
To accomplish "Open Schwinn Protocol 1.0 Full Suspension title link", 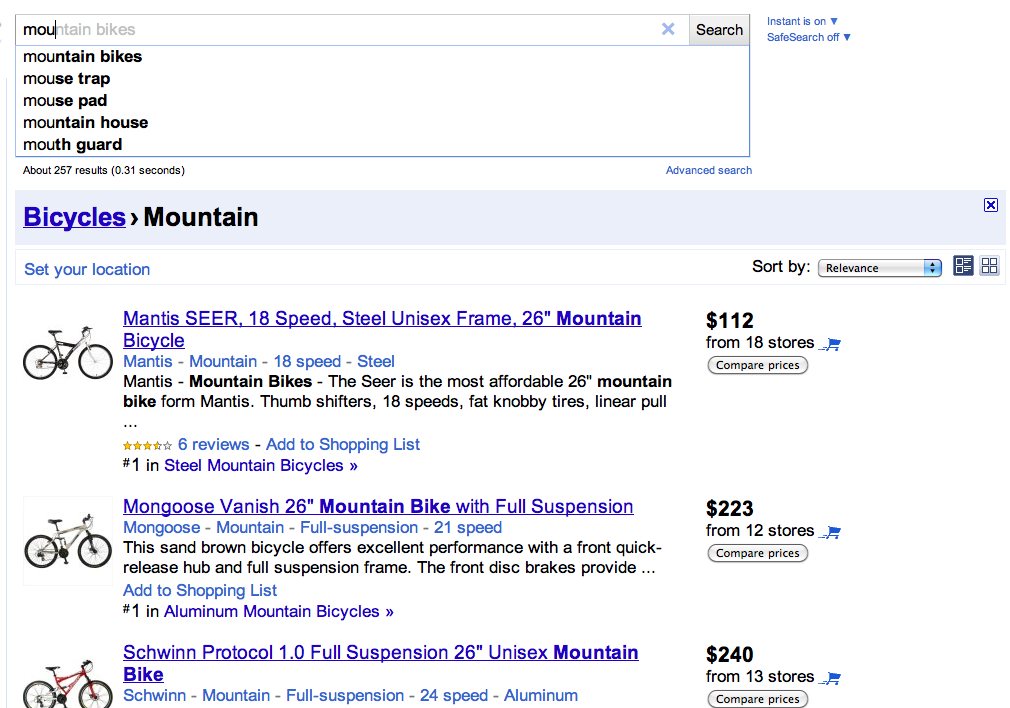I will [381, 663].
